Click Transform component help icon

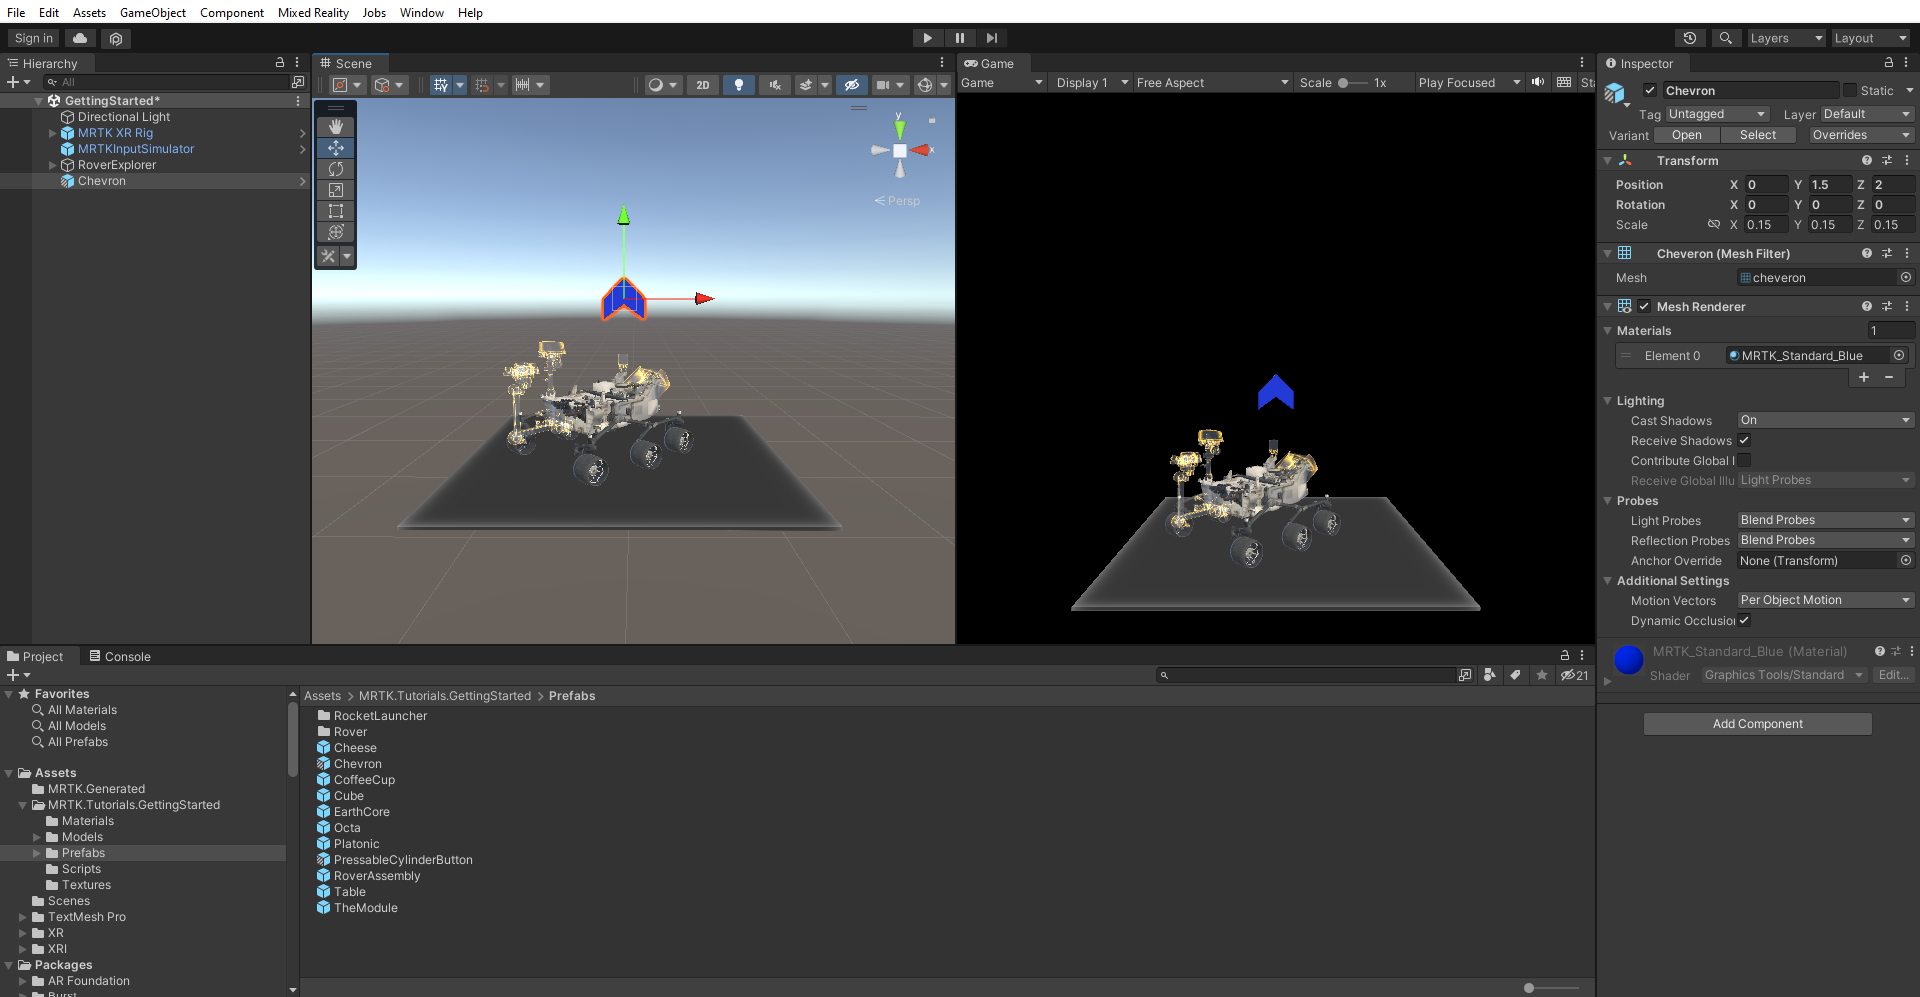pyautogui.click(x=1867, y=160)
